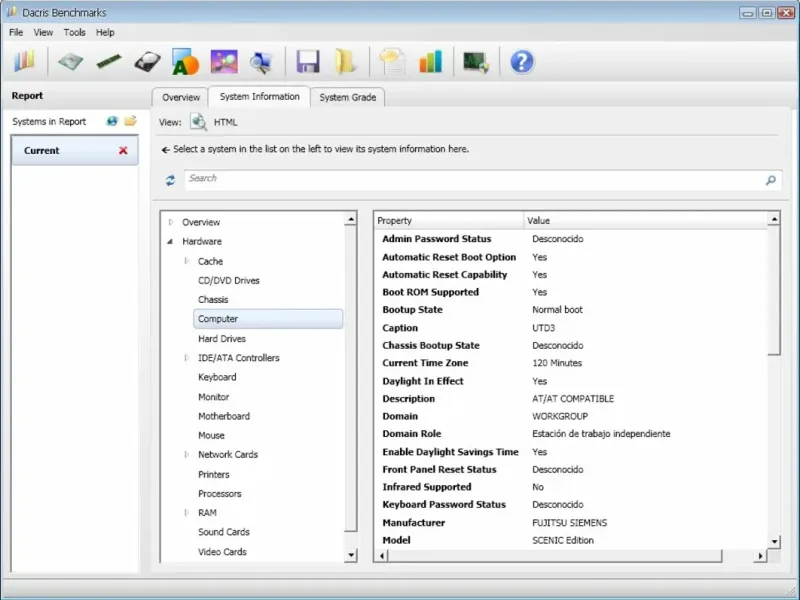Remove Current system with the red X
The image size is (800, 600).
click(x=123, y=151)
